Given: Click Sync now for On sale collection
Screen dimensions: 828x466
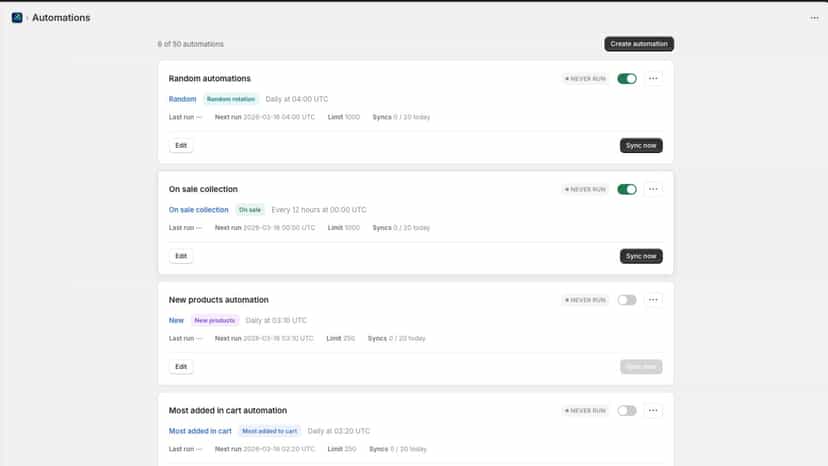Looking at the screenshot, I should [641, 256].
